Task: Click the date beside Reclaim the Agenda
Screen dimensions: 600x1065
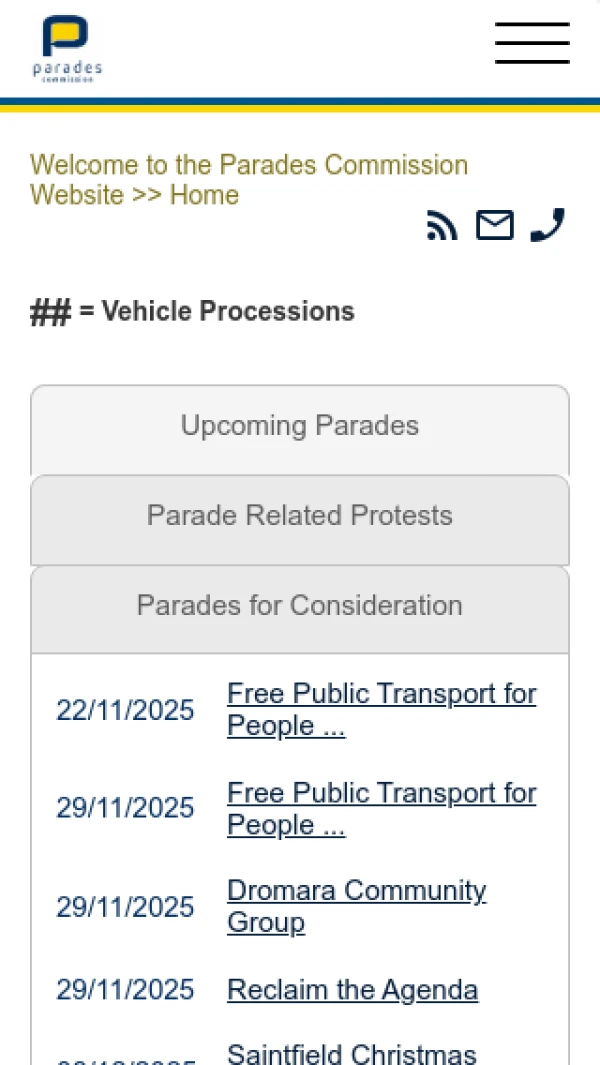Action: [x=125, y=990]
